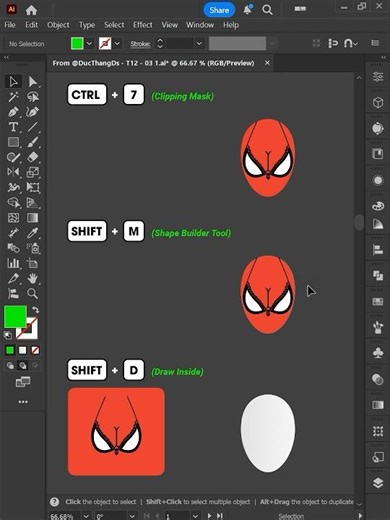Image resolution: width=390 pixels, height=520 pixels.
Task: Open the Align panel icon
Action: pos(378,249)
